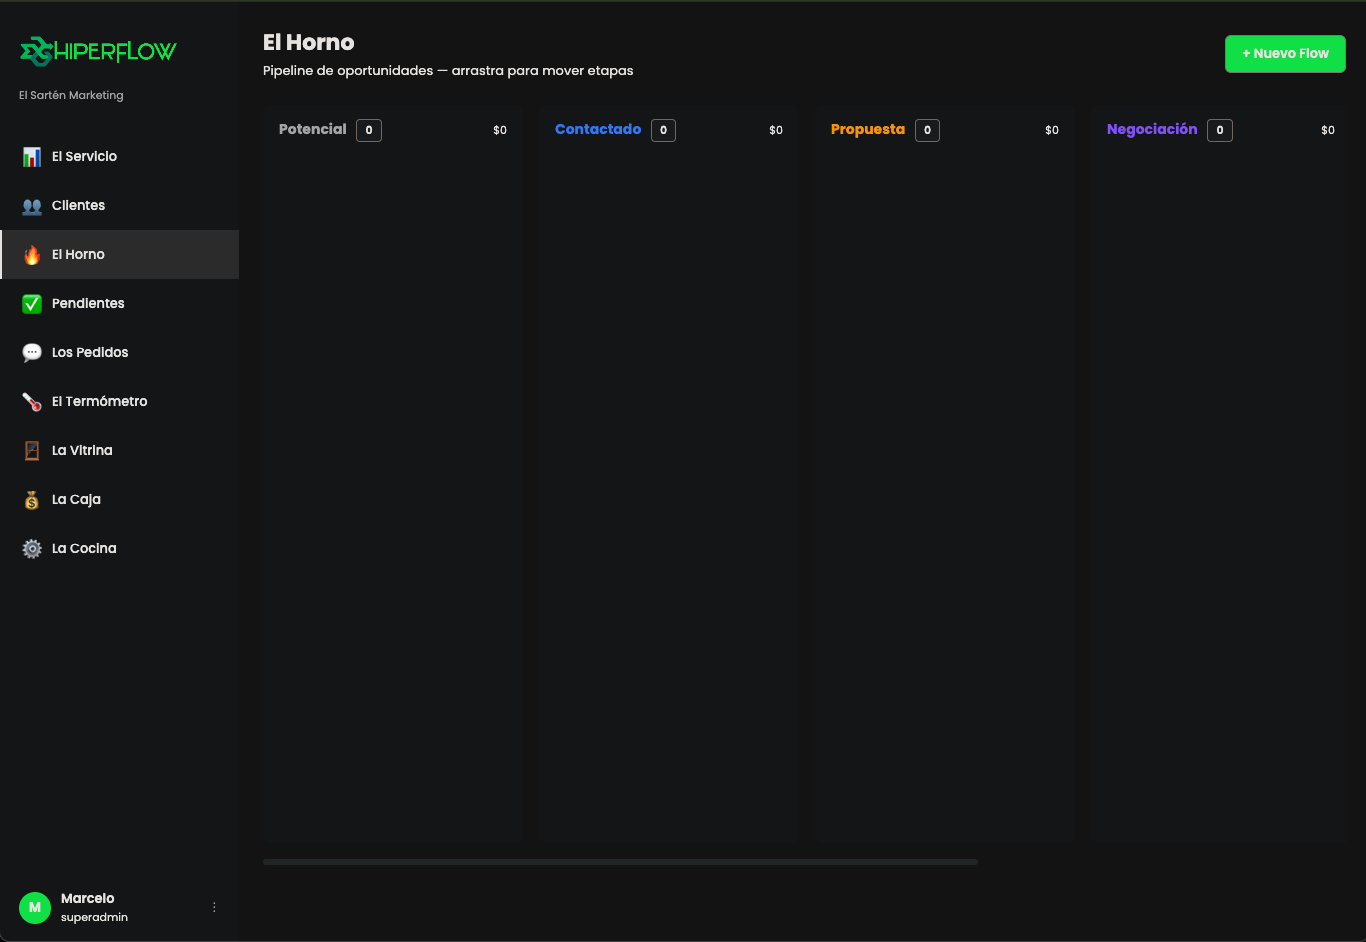
Task: Click the thermometer icon for El Termómetro
Action: (32, 402)
